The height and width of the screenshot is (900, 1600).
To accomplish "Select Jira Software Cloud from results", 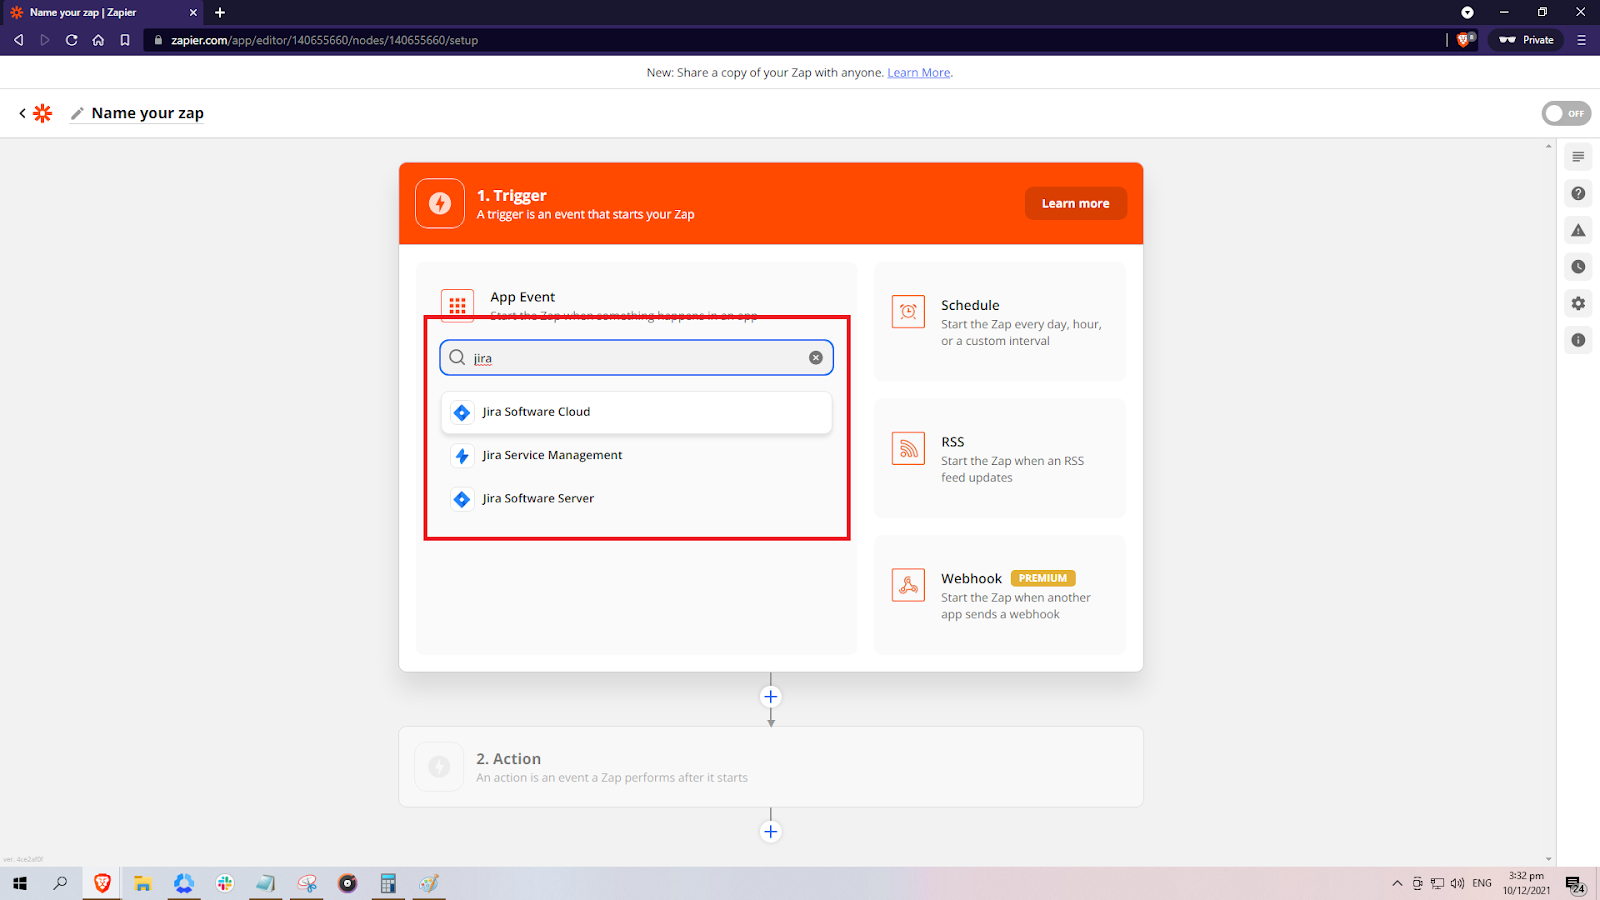I will pos(636,412).
